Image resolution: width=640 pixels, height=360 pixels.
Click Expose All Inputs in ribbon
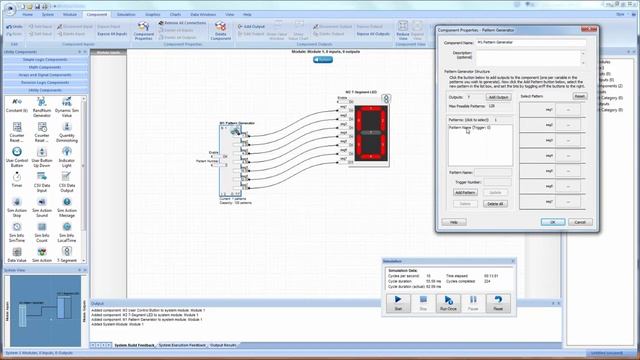(112, 34)
